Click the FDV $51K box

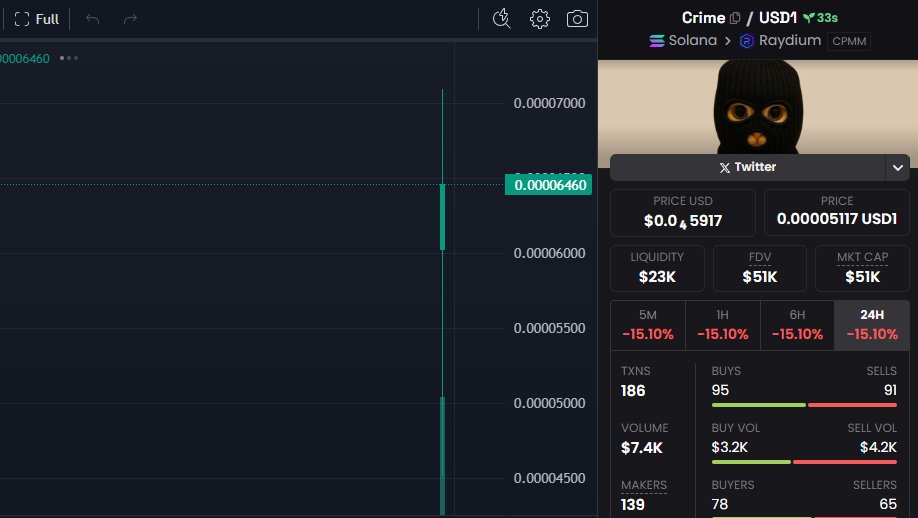point(759,268)
